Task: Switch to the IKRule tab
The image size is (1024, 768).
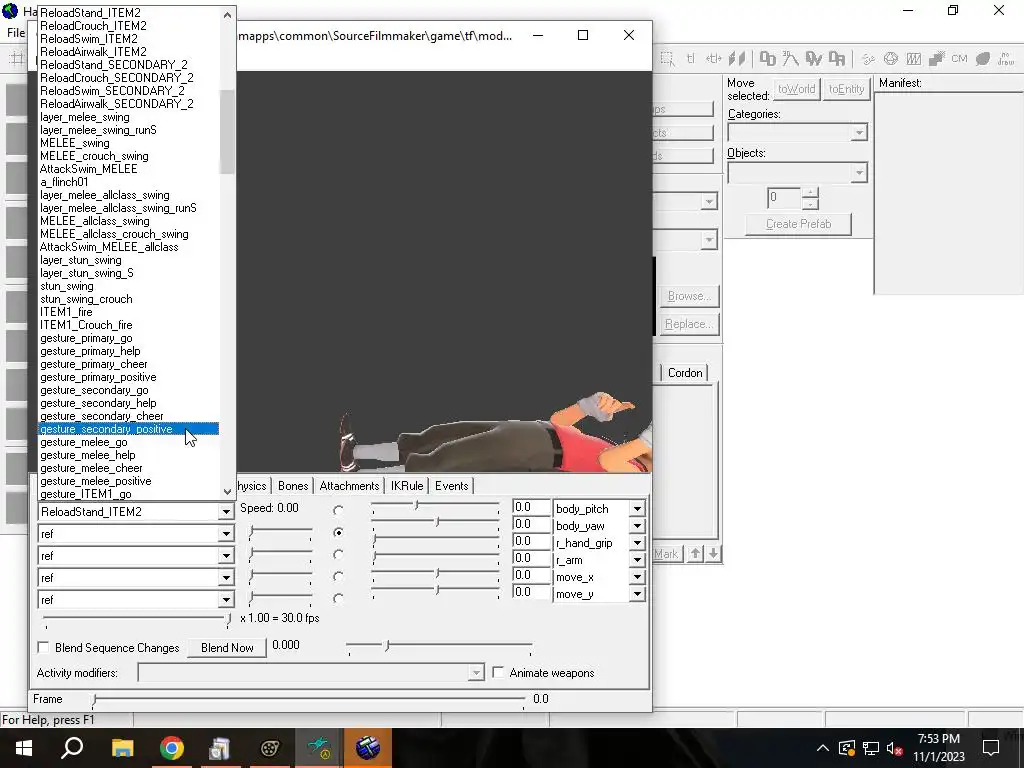Action: pyautogui.click(x=407, y=486)
